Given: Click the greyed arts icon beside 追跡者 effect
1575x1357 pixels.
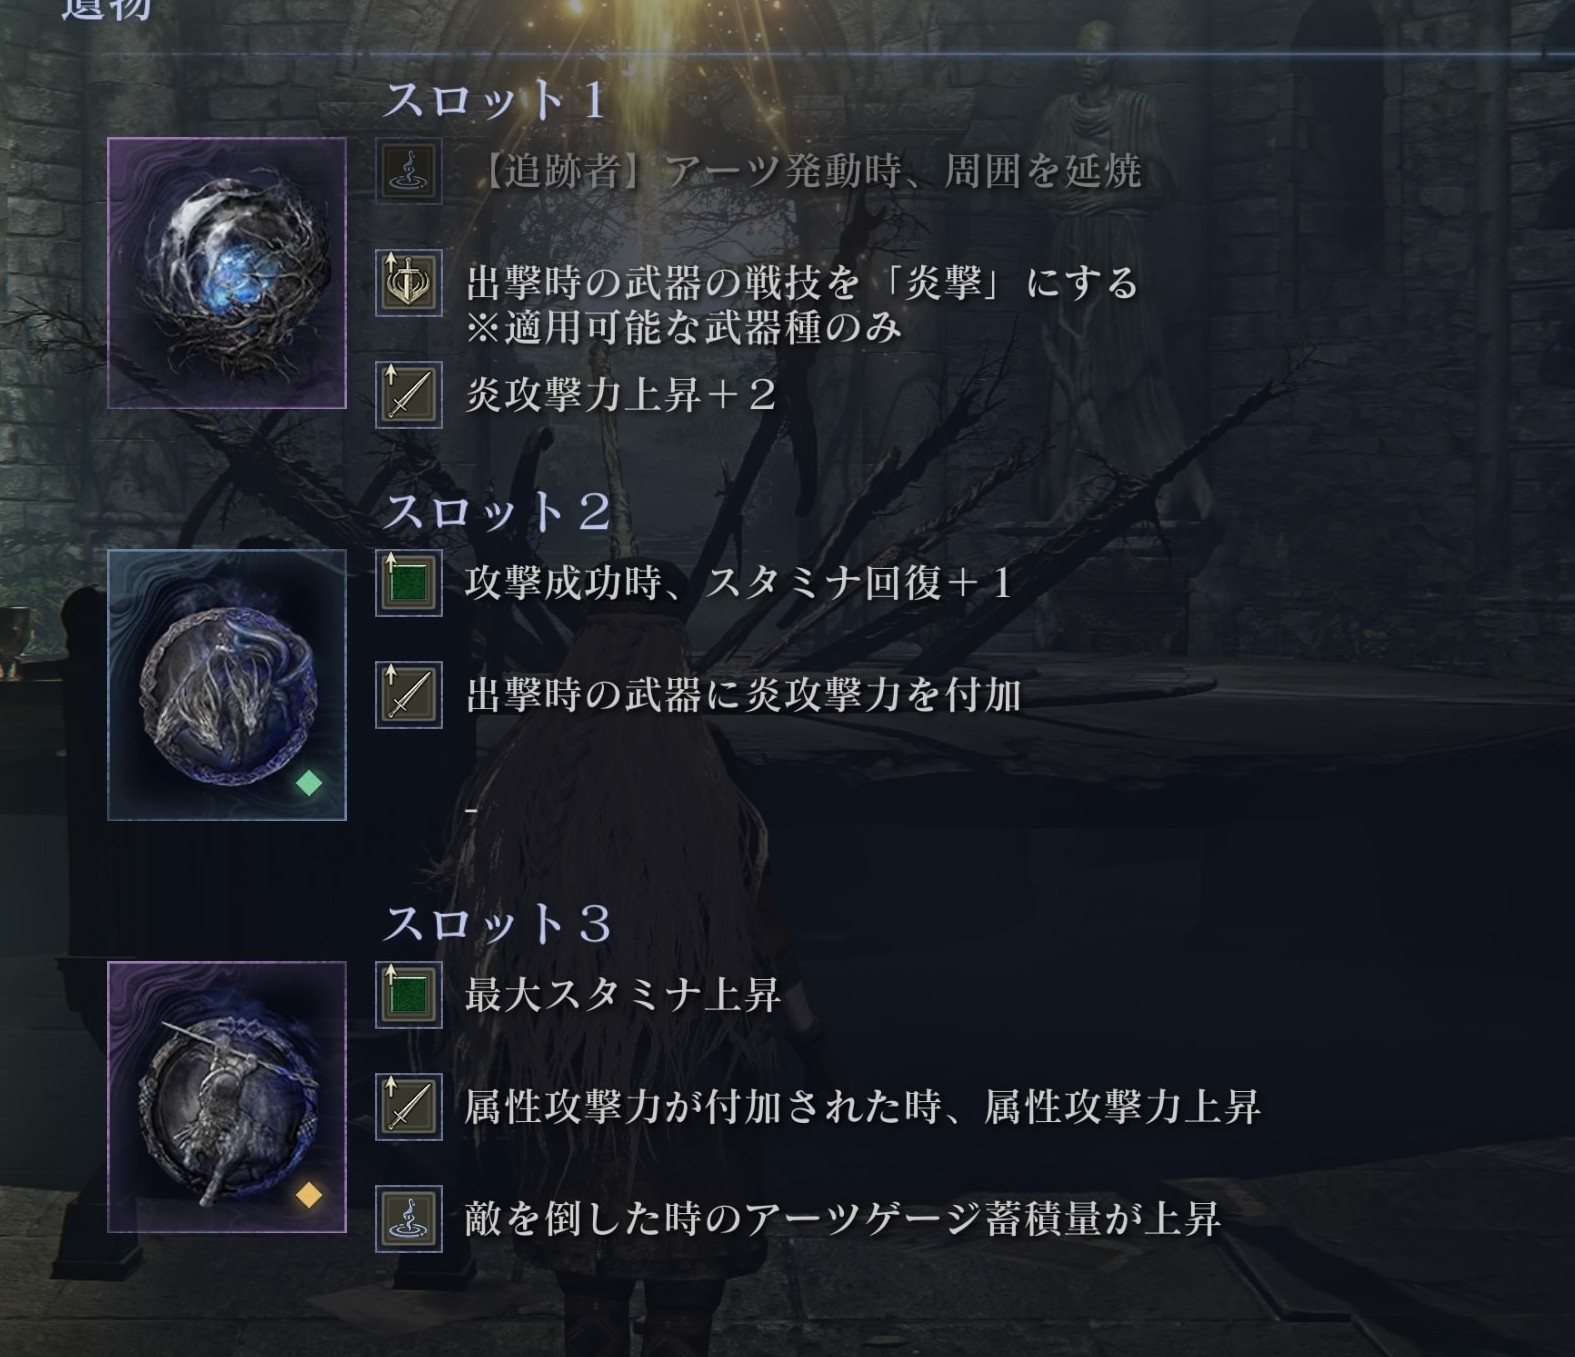Looking at the screenshot, I should pyautogui.click(x=409, y=171).
